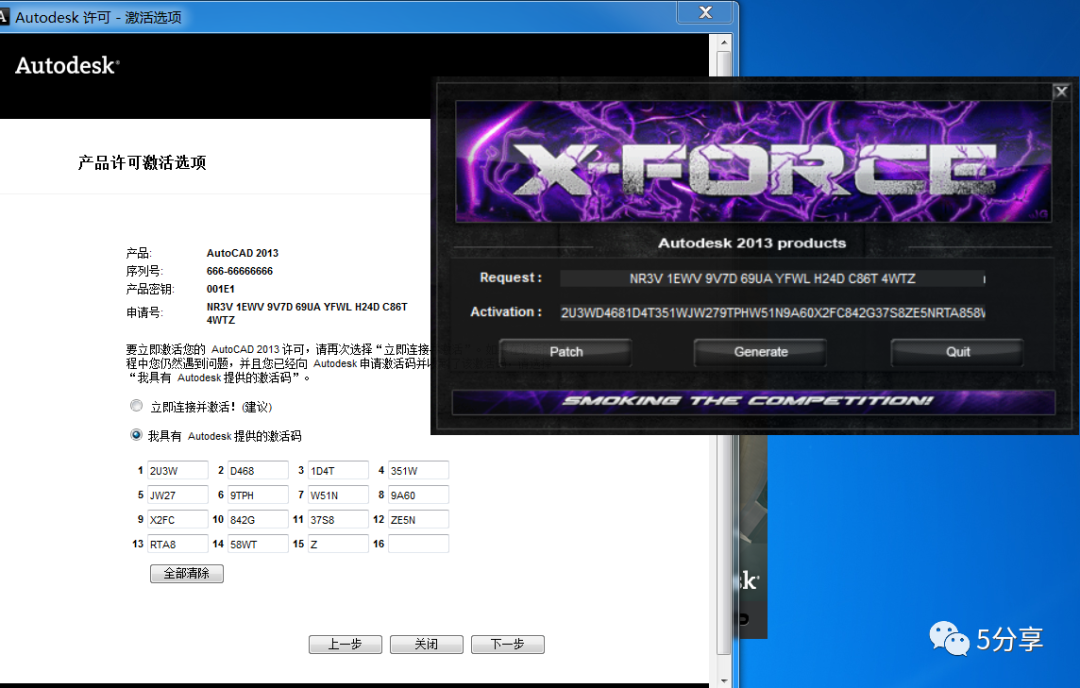The height and width of the screenshot is (688, 1080).
Task: Click the scroll-up arrow in Autodesk window
Action: tap(724, 43)
